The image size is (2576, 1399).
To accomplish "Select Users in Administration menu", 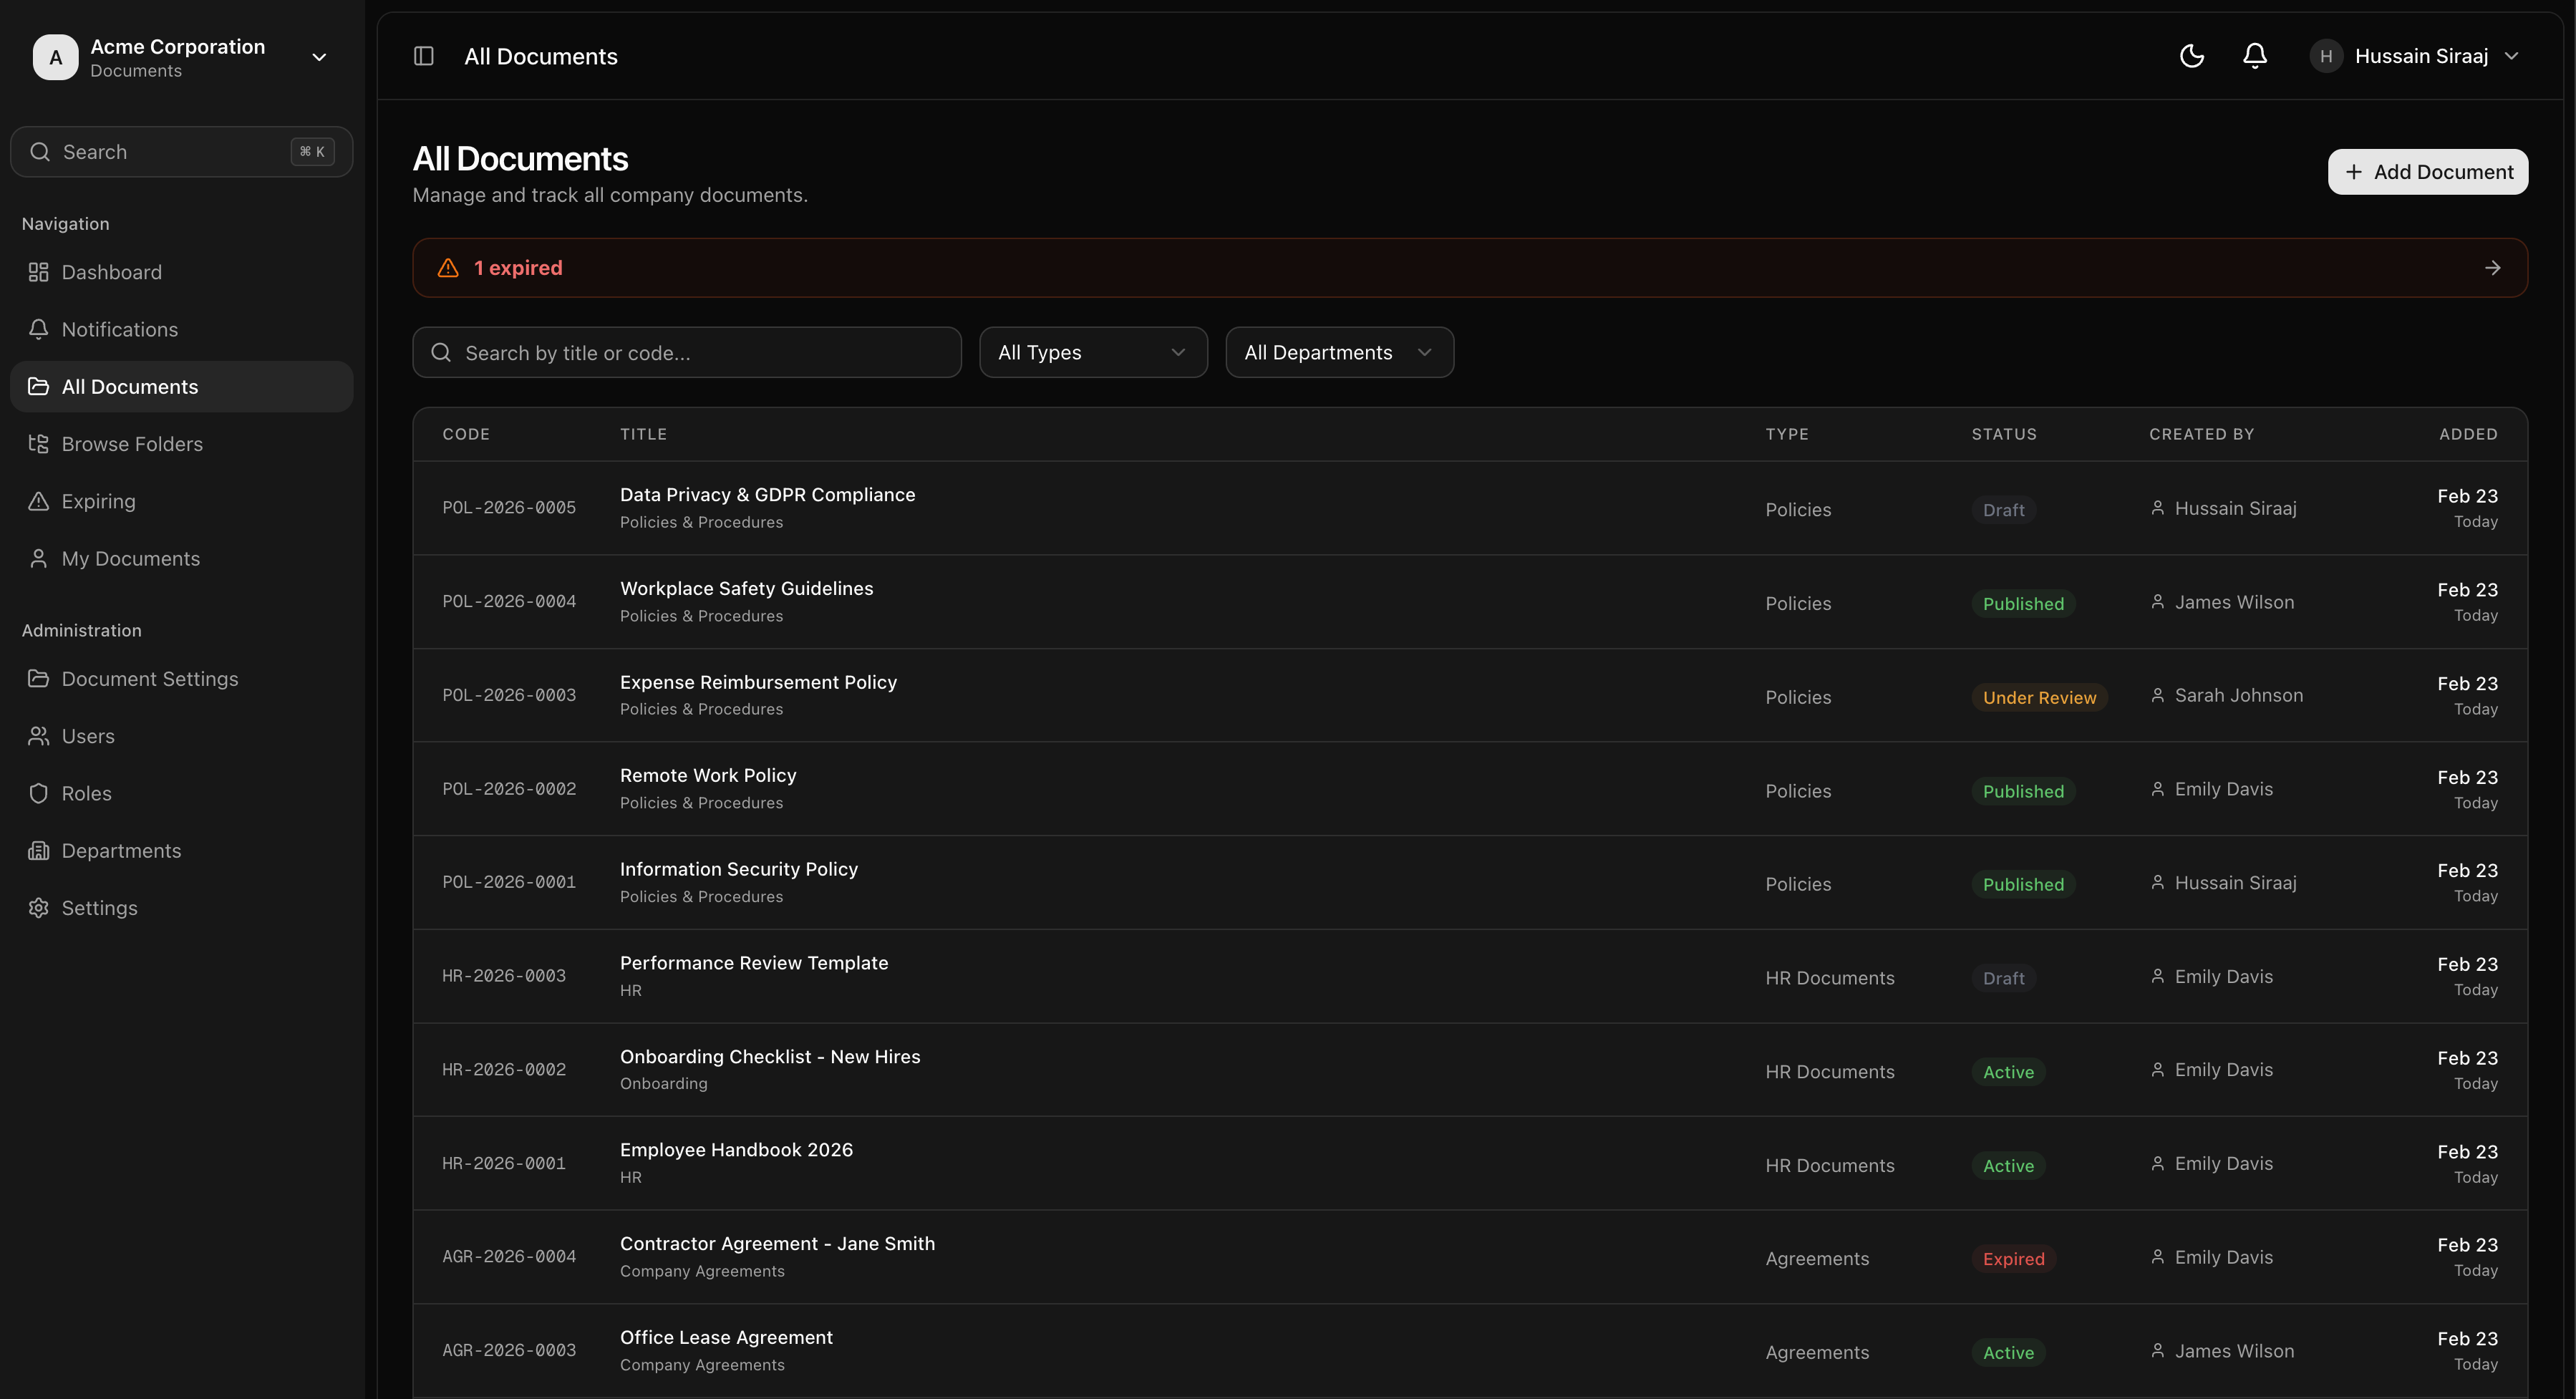I will pos(88,736).
